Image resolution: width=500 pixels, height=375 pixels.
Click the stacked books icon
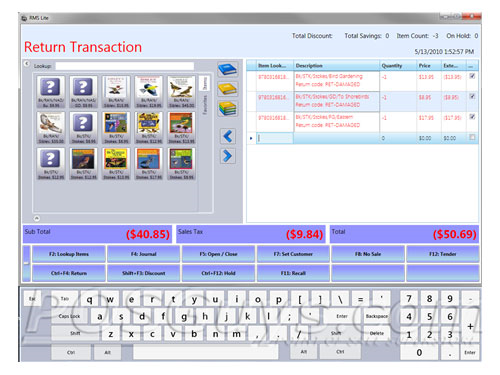click(x=228, y=109)
